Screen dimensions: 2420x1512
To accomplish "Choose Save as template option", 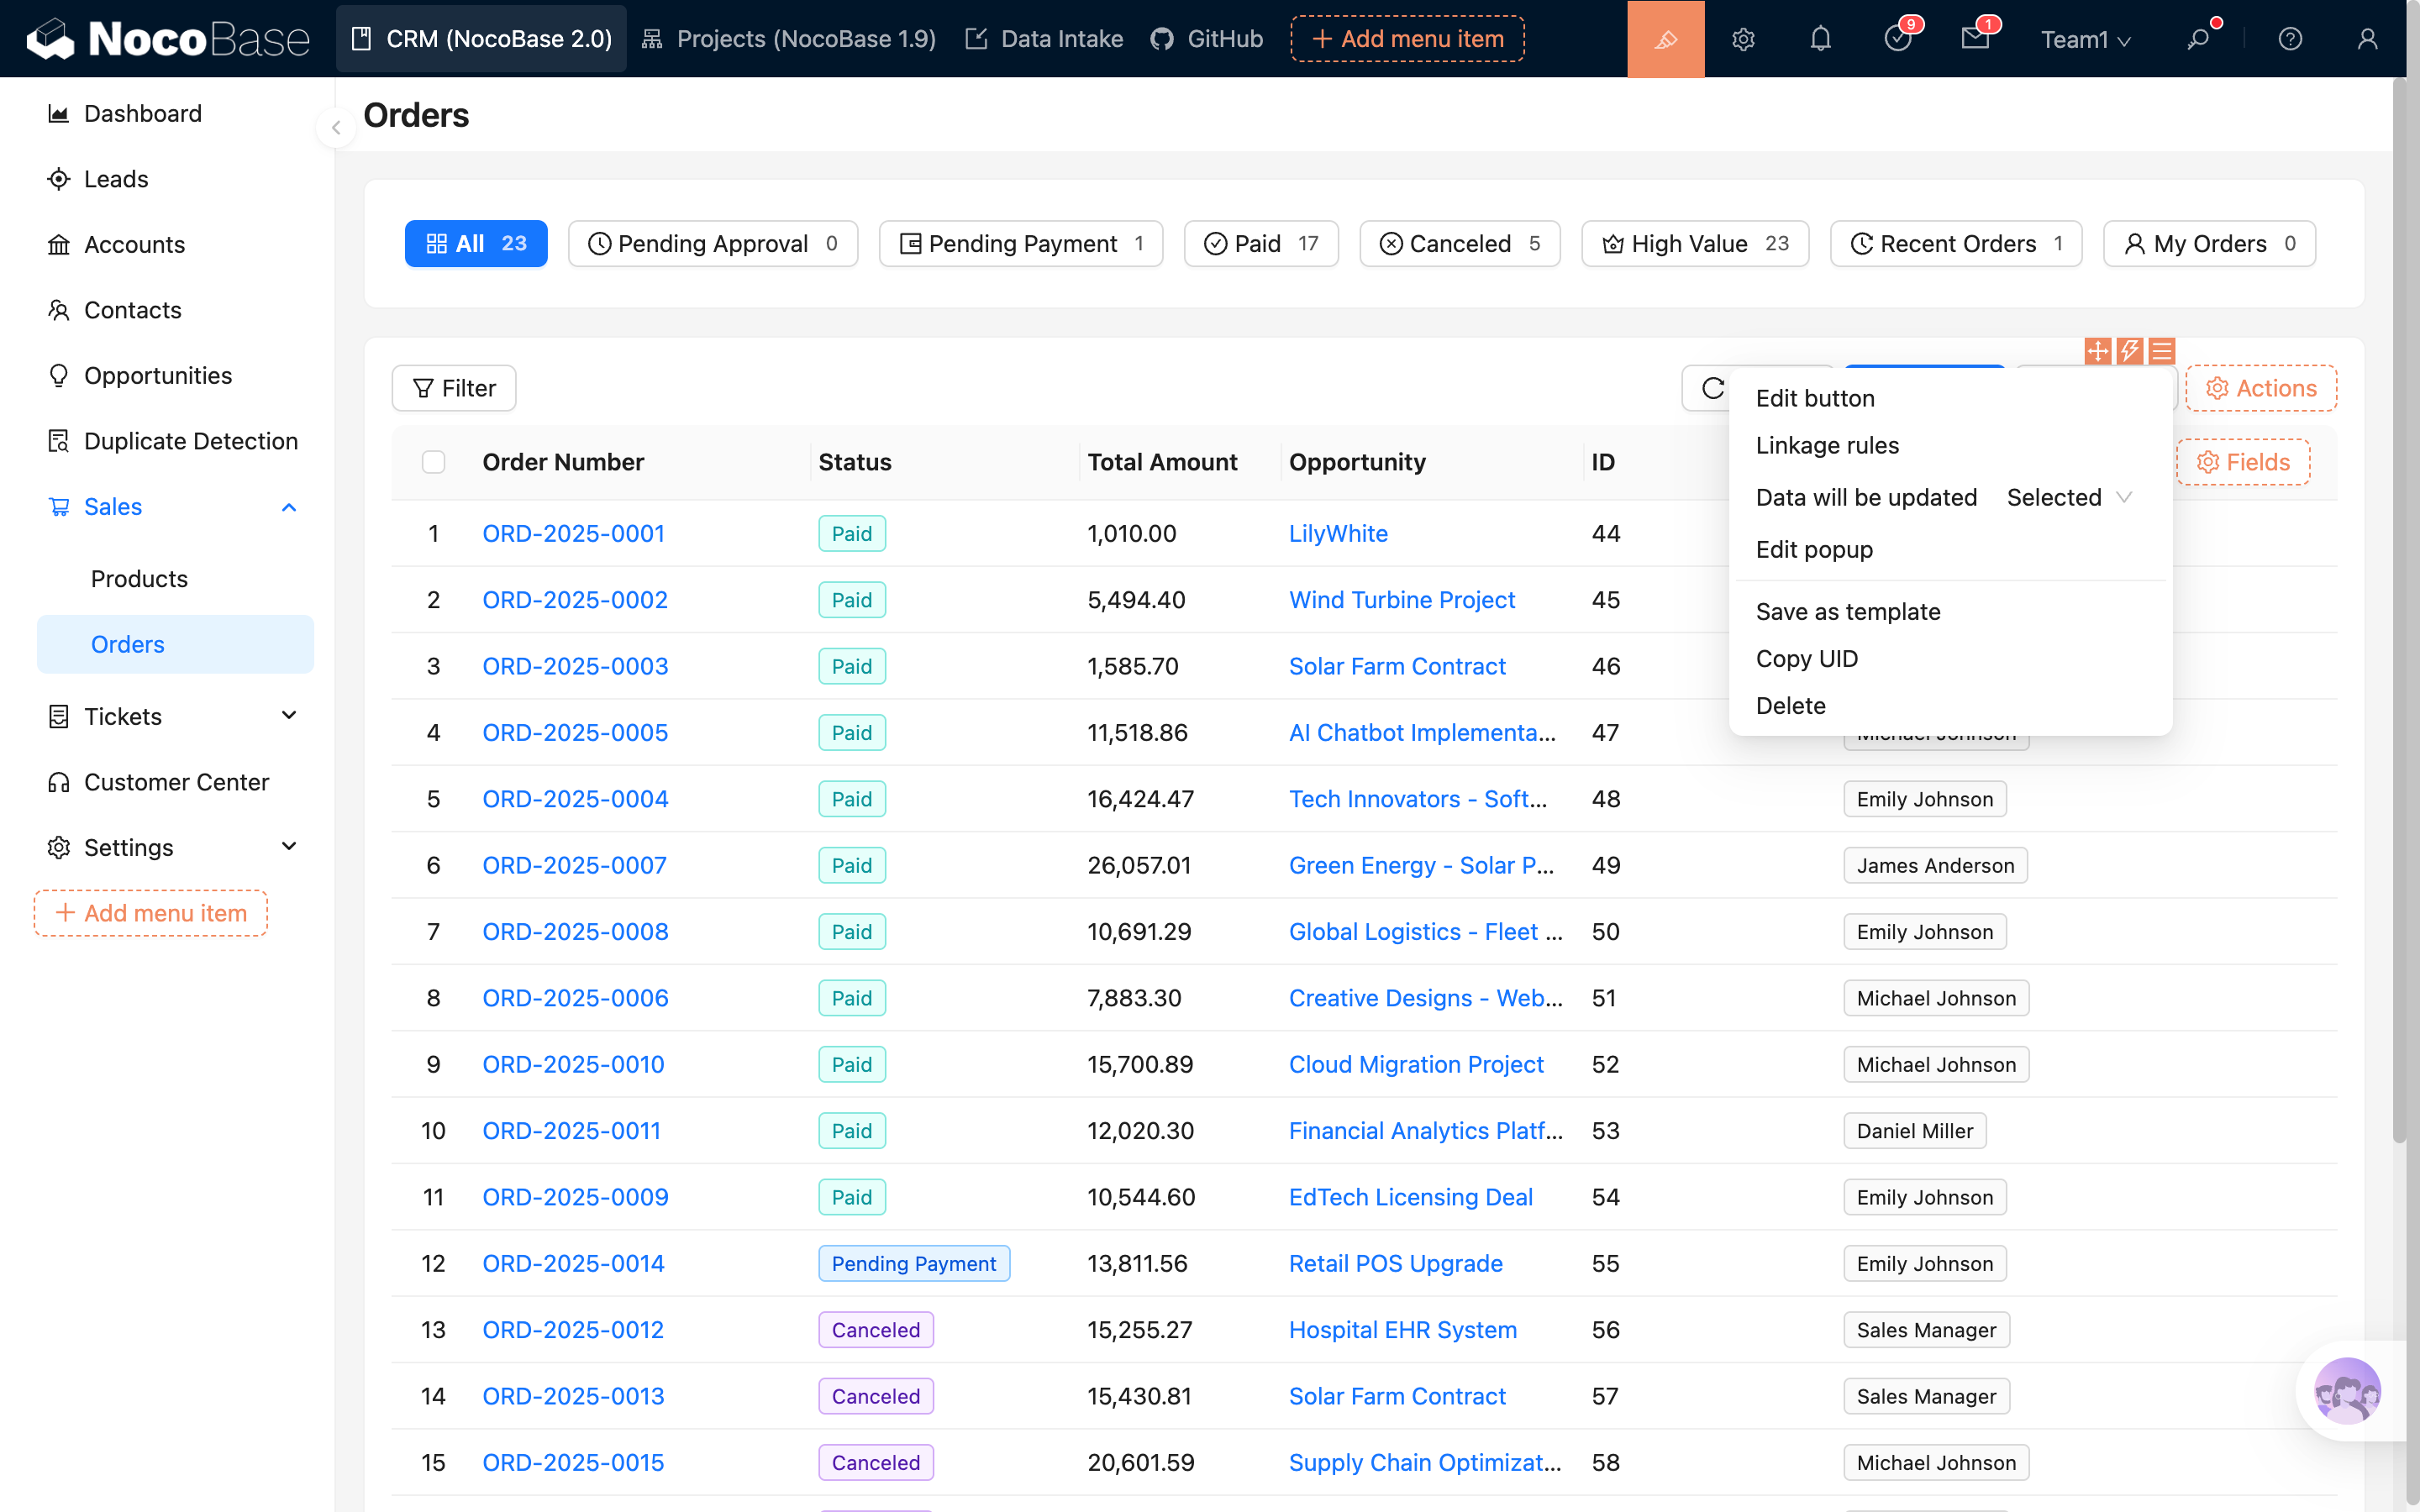I will 1847,611.
